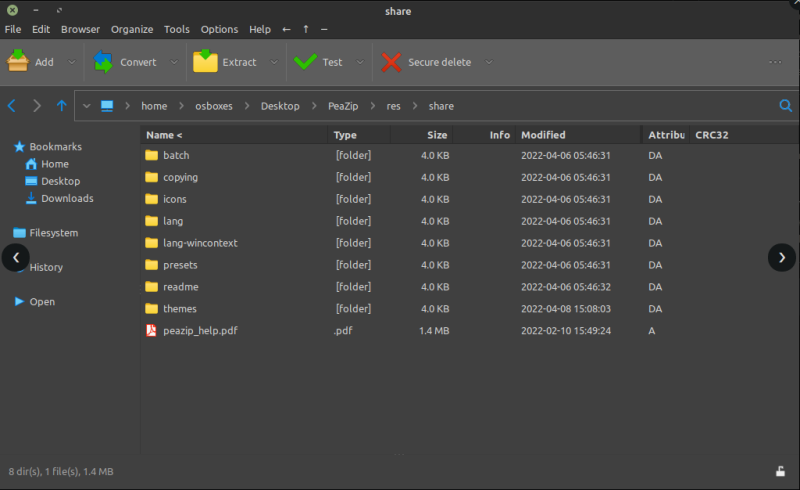This screenshot has width=800, height=490.
Task: Open the peazip_help.pdf file
Action: coord(199,330)
